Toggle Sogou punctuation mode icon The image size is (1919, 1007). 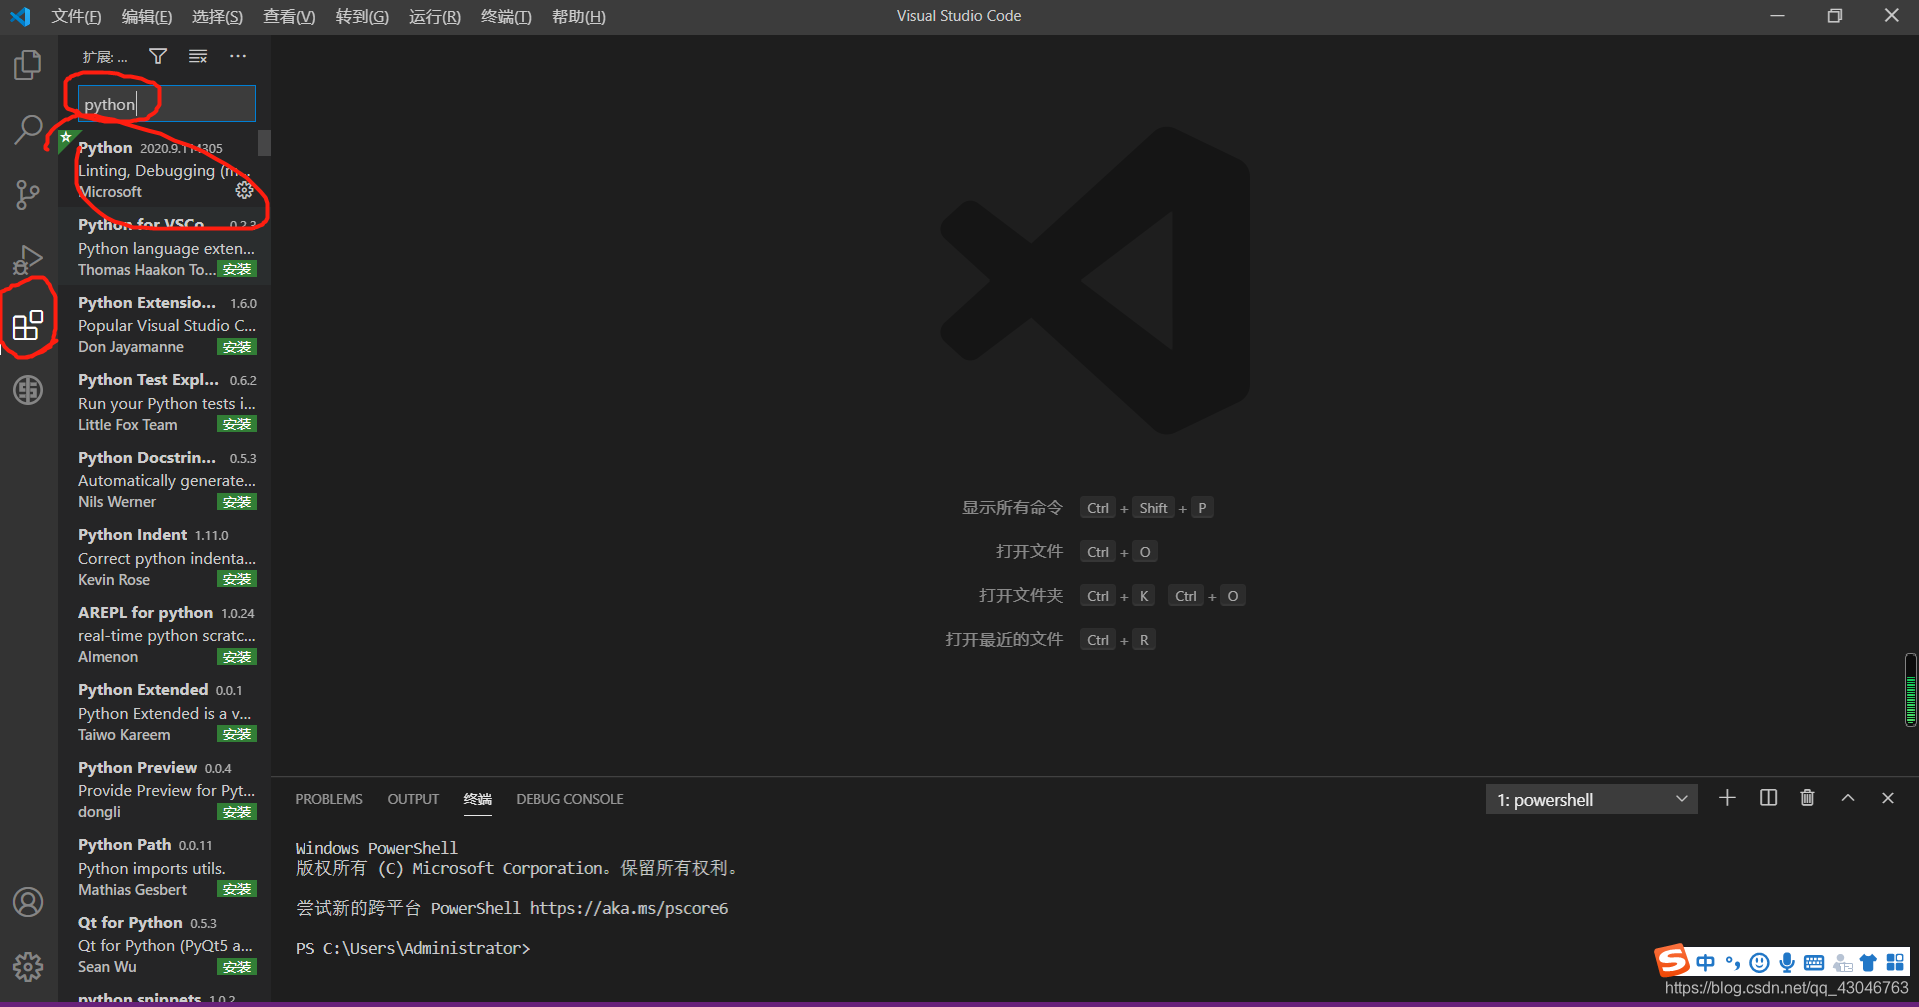(x=1733, y=963)
